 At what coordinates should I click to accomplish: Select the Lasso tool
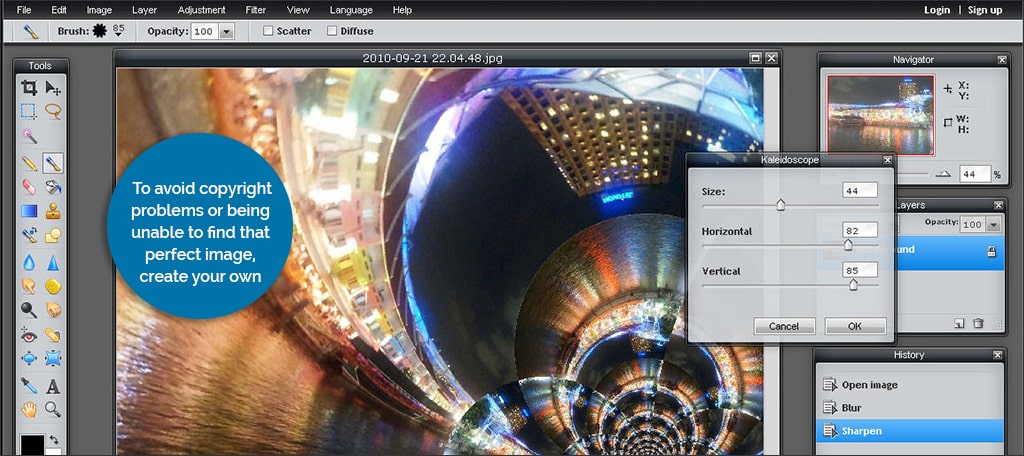(x=53, y=112)
